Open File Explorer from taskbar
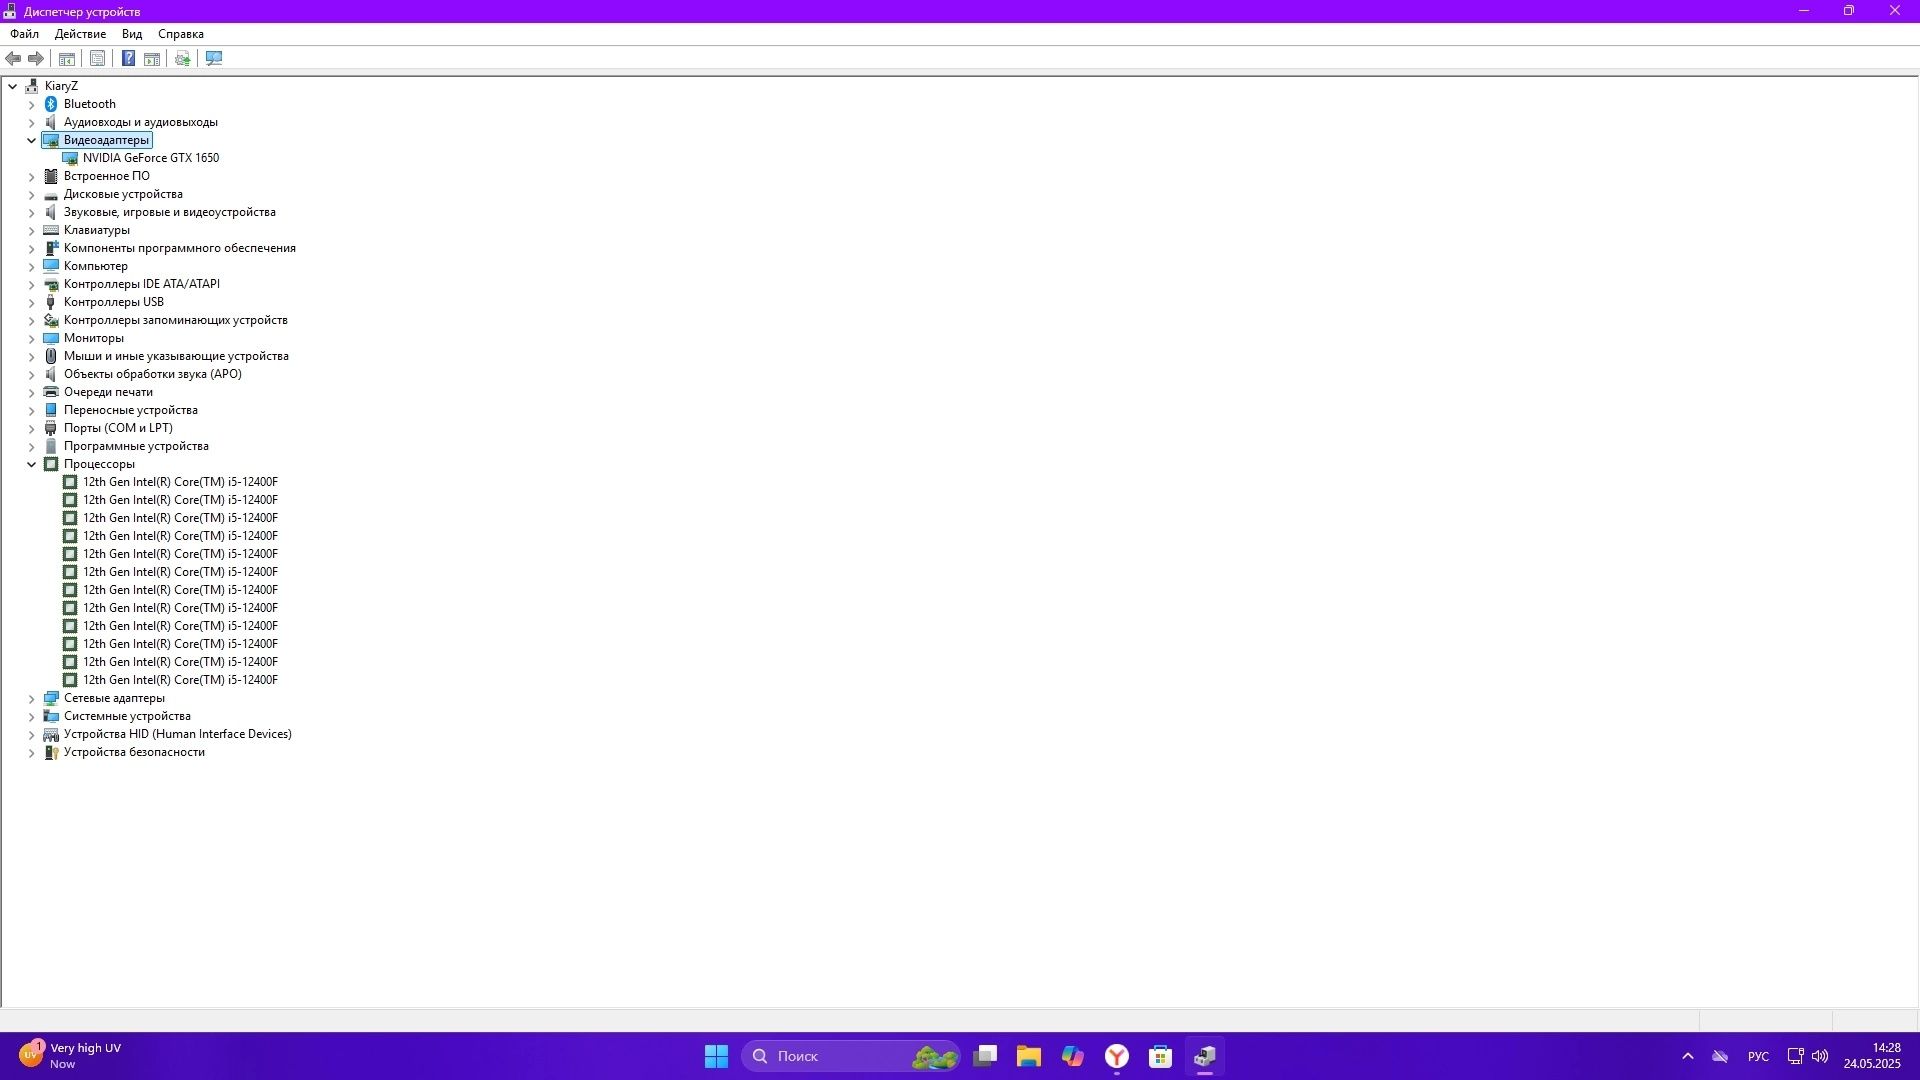The image size is (1920, 1080). point(1029,1056)
